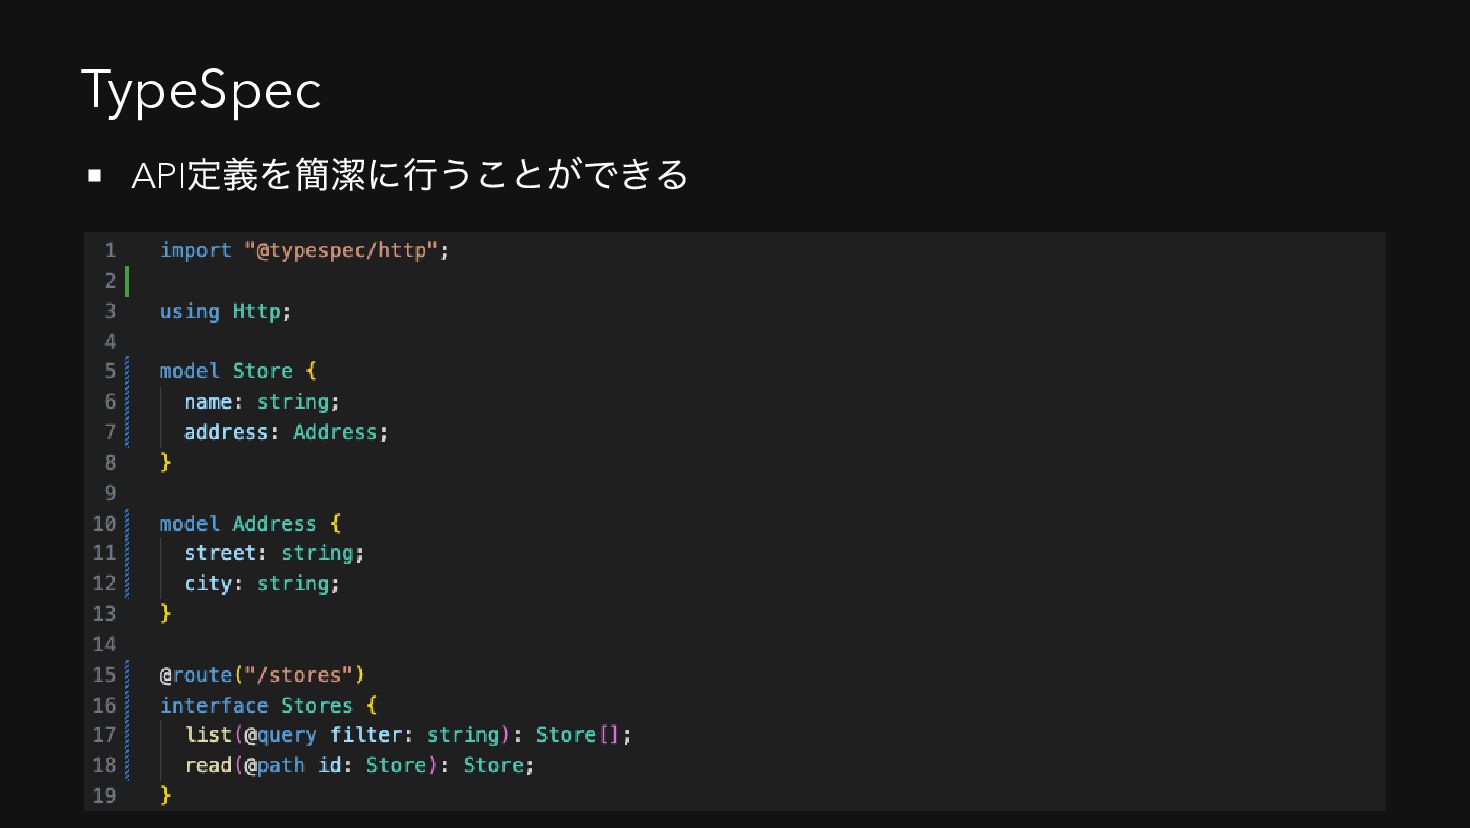Click line number 14 in the gutter
The height and width of the screenshot is (828, 1470).
coord(104,644)
